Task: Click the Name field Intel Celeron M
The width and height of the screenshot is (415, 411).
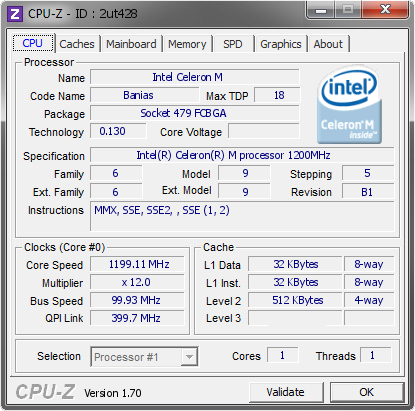Action: [195, 77]
